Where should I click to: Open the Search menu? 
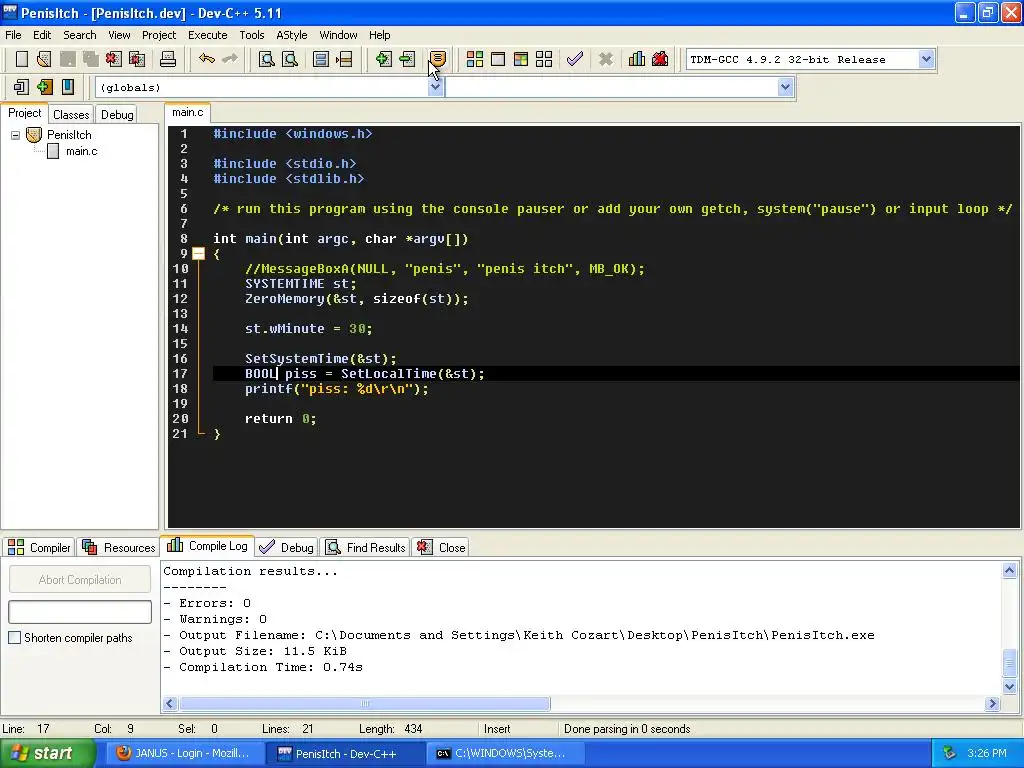tap(80, 35)
